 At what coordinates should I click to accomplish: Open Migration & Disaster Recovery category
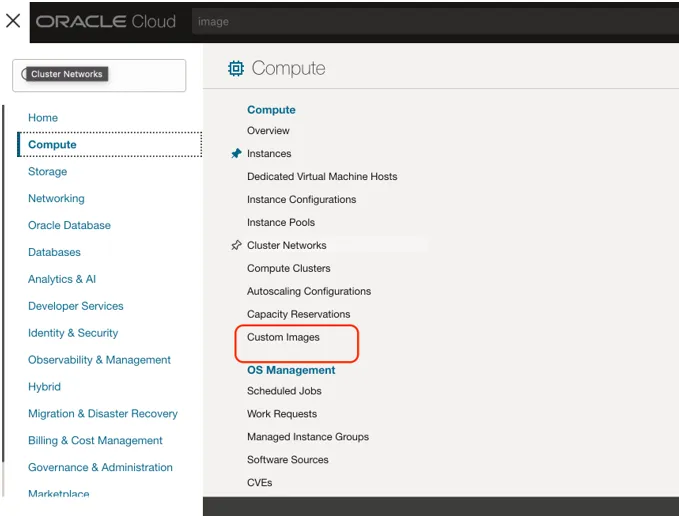(x=103, y=413)
